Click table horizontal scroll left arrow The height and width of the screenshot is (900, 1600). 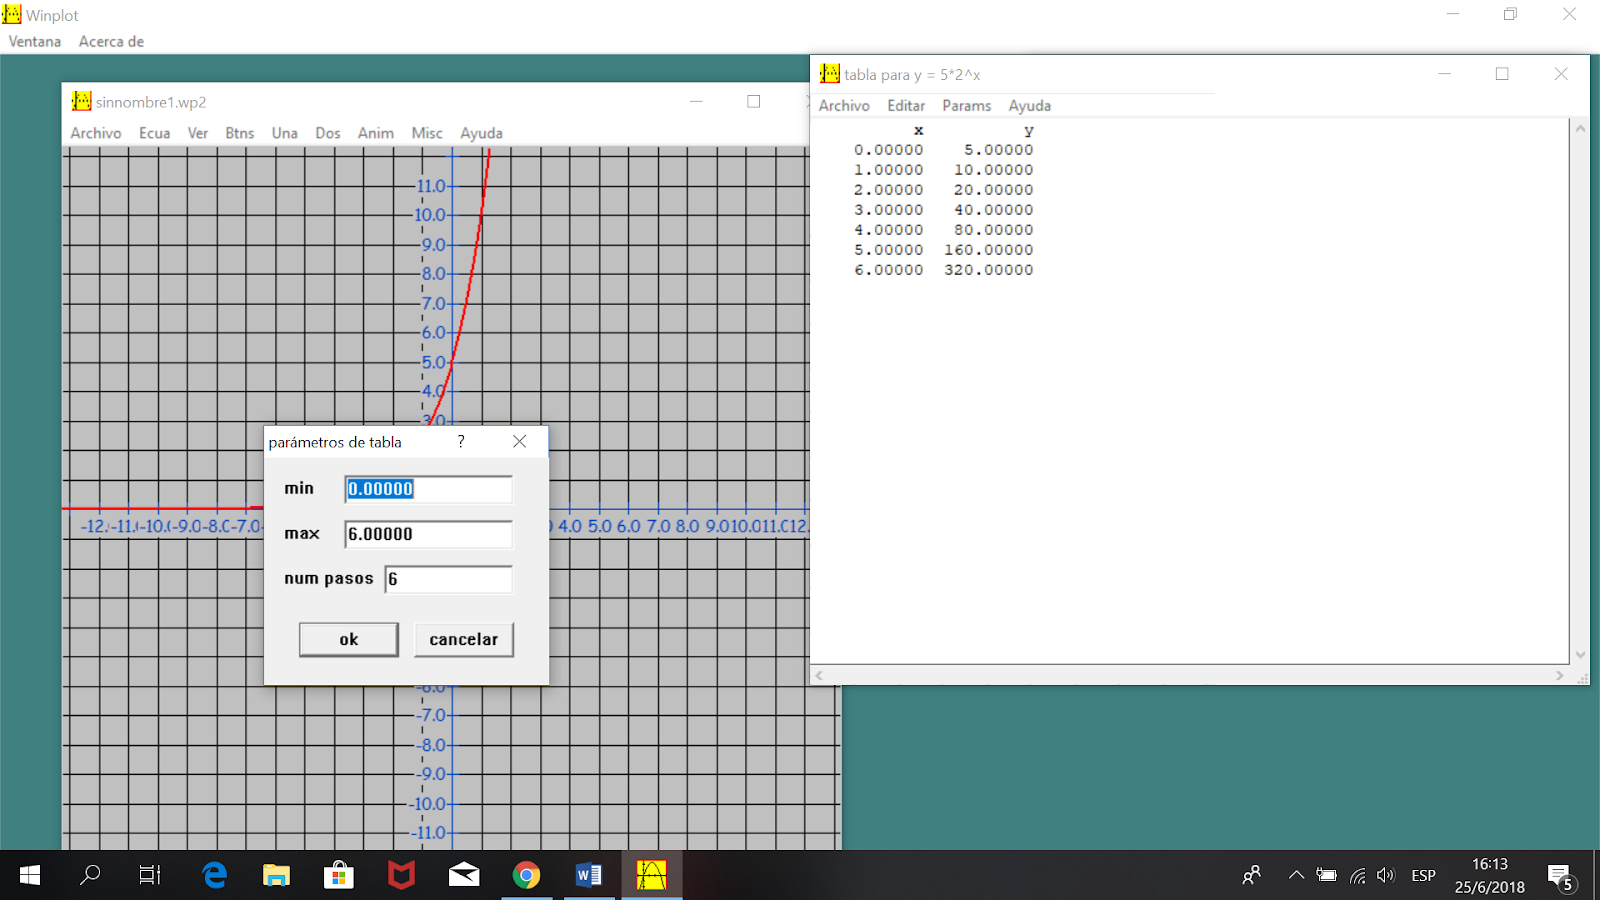pos(819,676)
